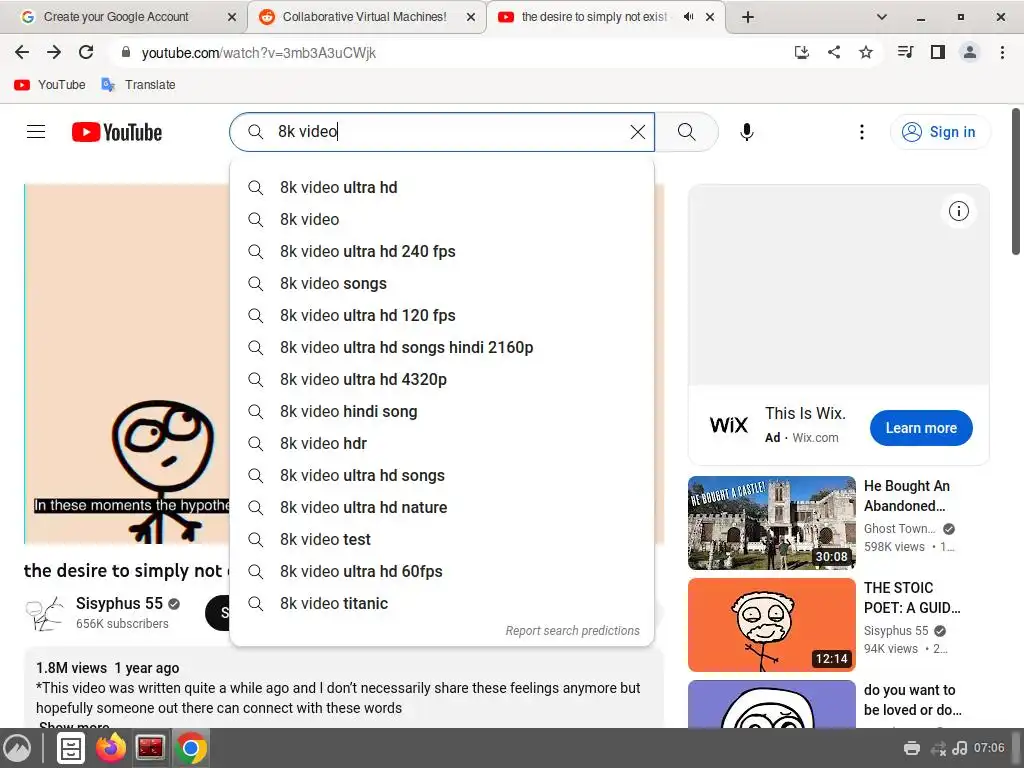Click the red application taskbar icon
Image resolution: width=1024 pixels, height=768 pixels.
click(150, 748)
